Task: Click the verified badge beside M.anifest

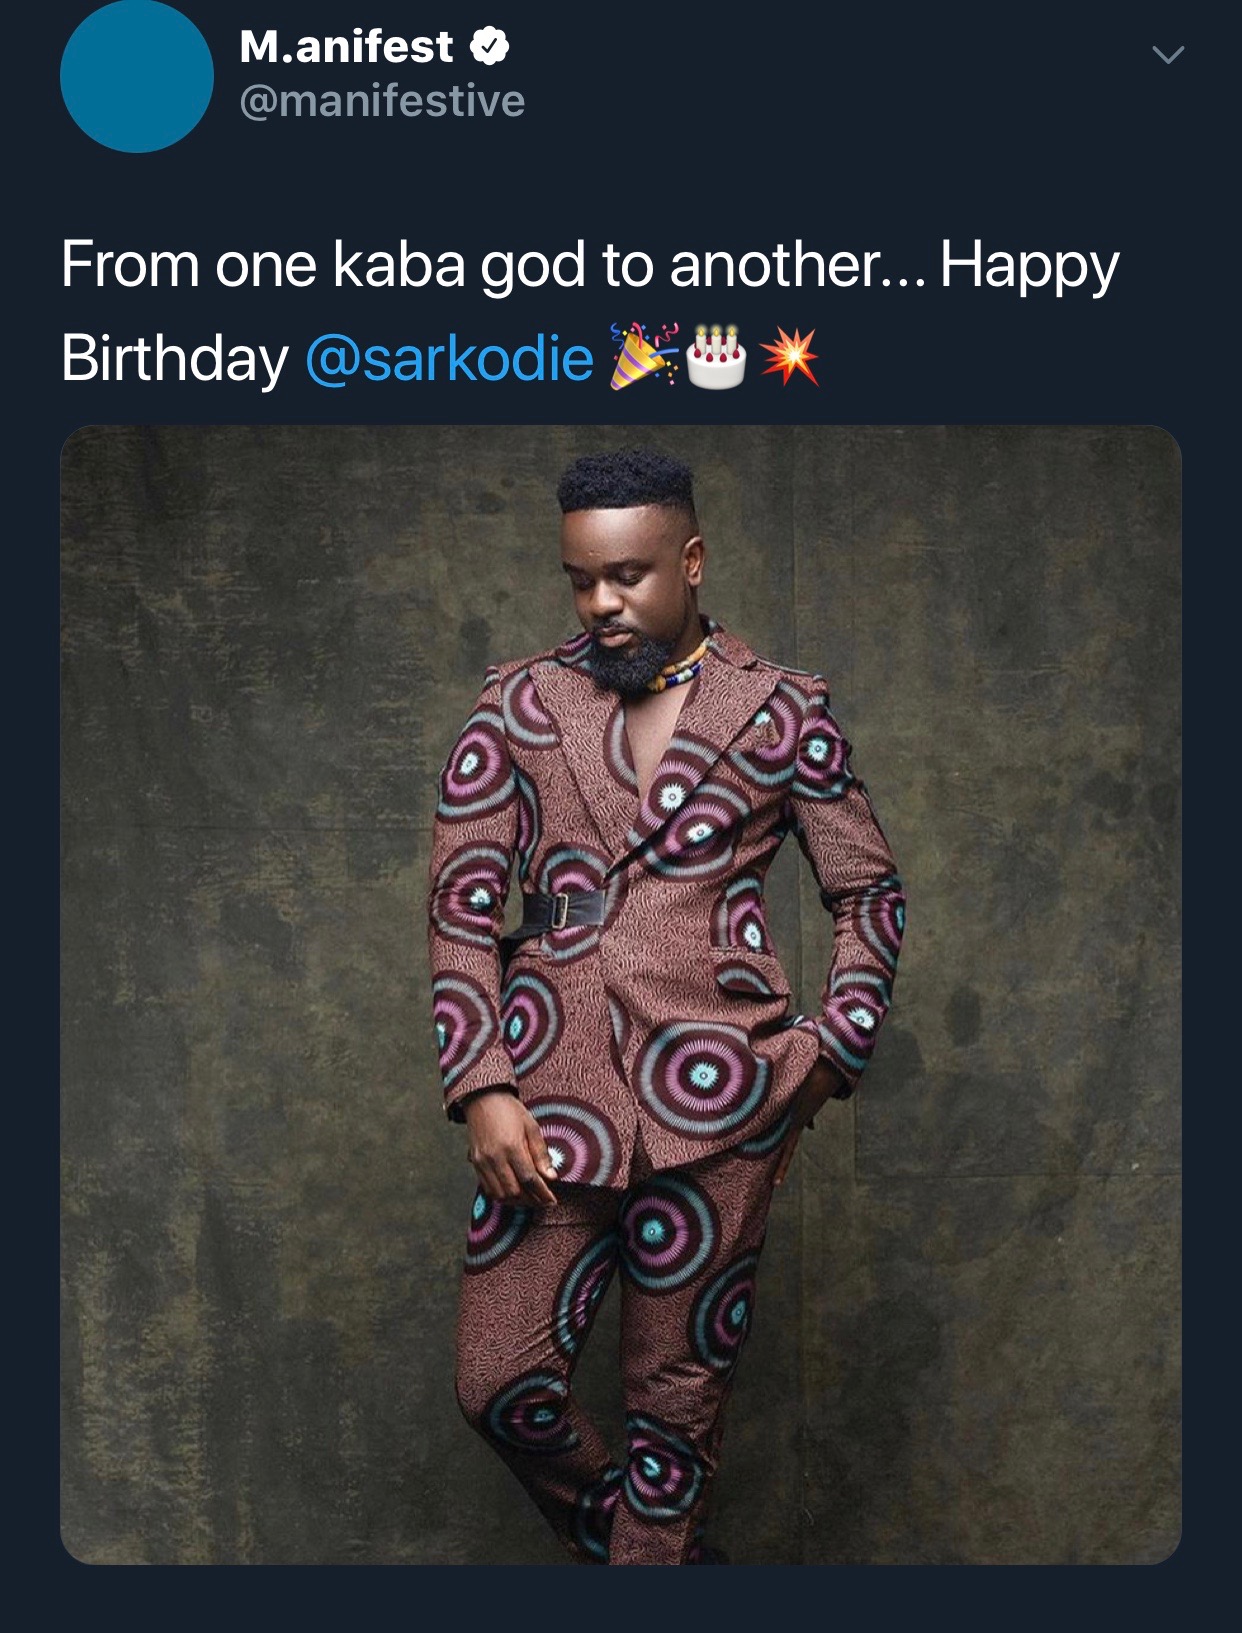Action: [x=489, y=46]
